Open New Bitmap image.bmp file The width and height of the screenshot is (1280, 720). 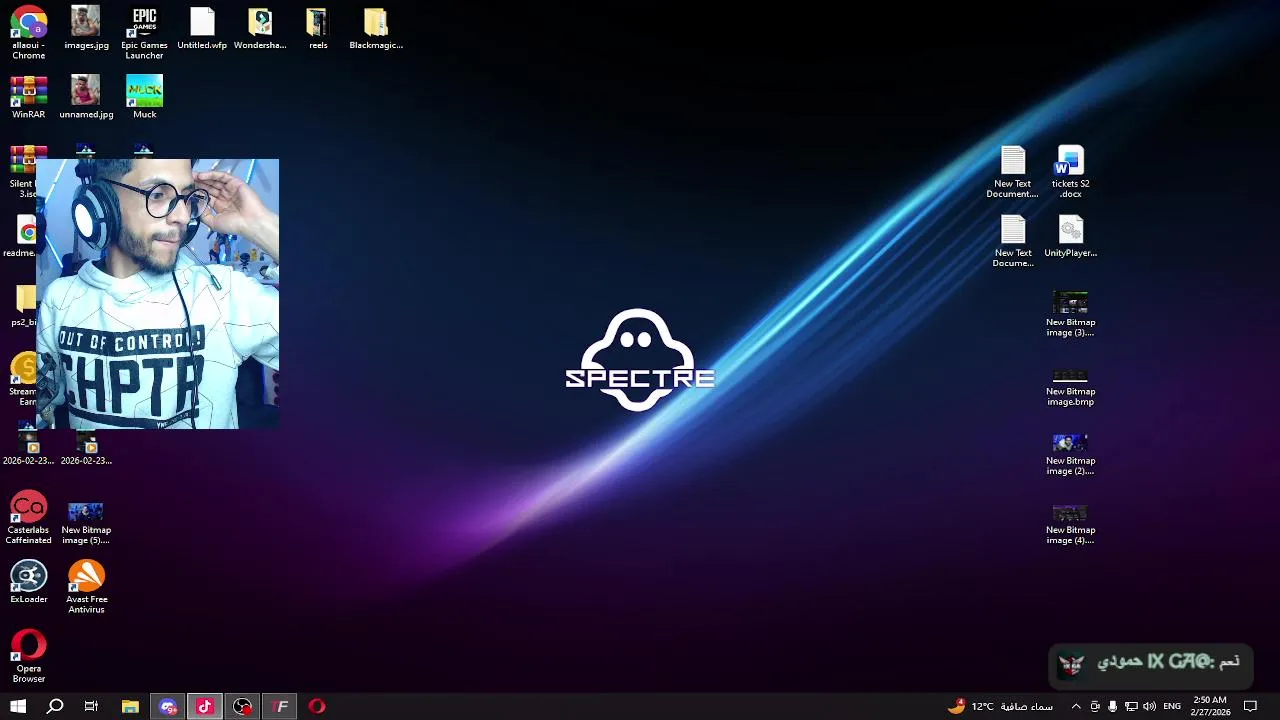click(1070, 385)
